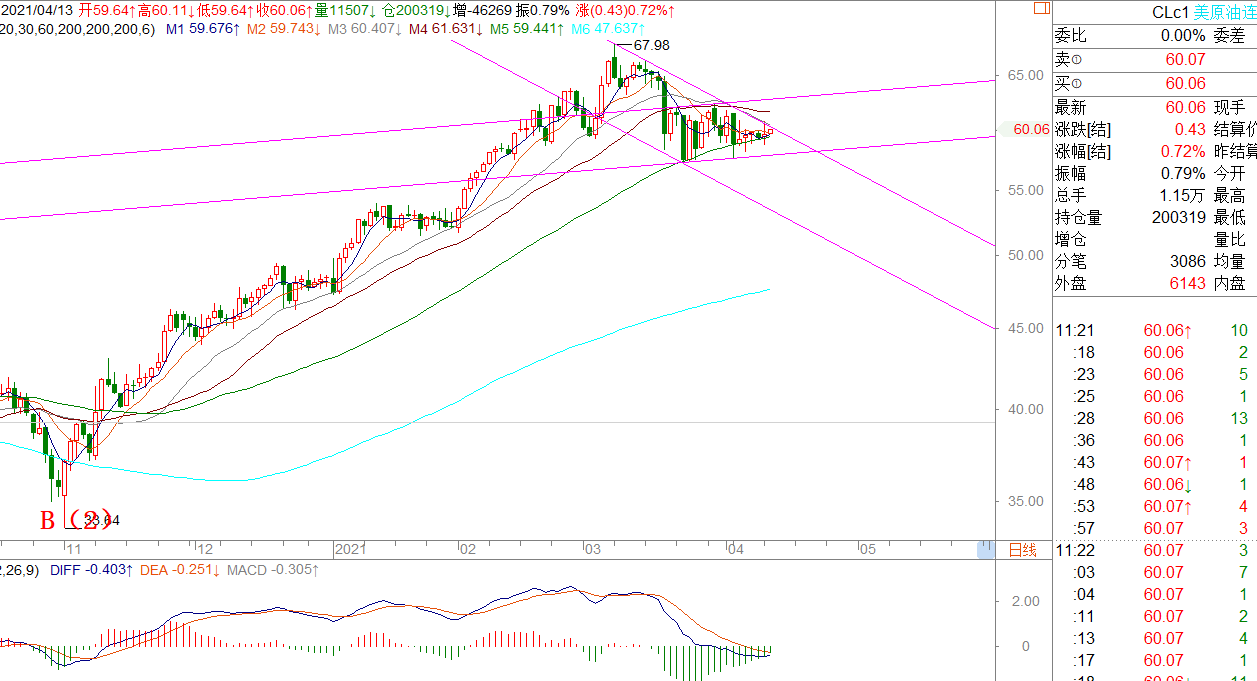Click the 外盘 6143 row
This screenshot has height=681, width=1257.
tap(1154, 284)
